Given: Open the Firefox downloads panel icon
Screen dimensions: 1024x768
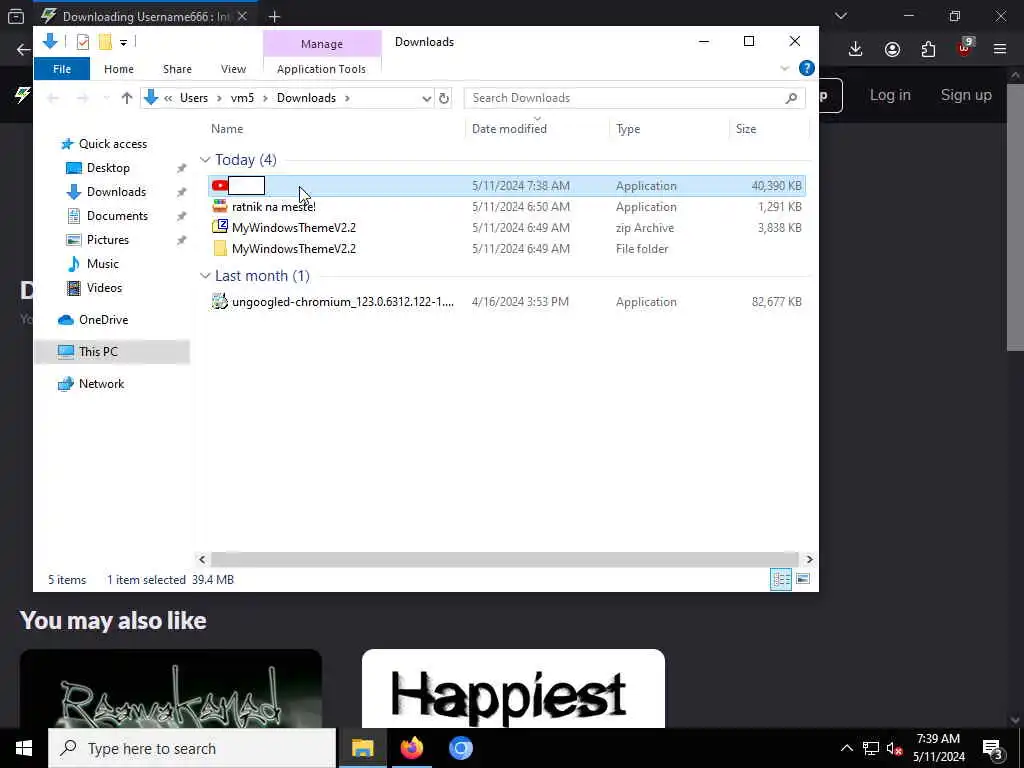Looking at the screenshot, I should point(855,49).
